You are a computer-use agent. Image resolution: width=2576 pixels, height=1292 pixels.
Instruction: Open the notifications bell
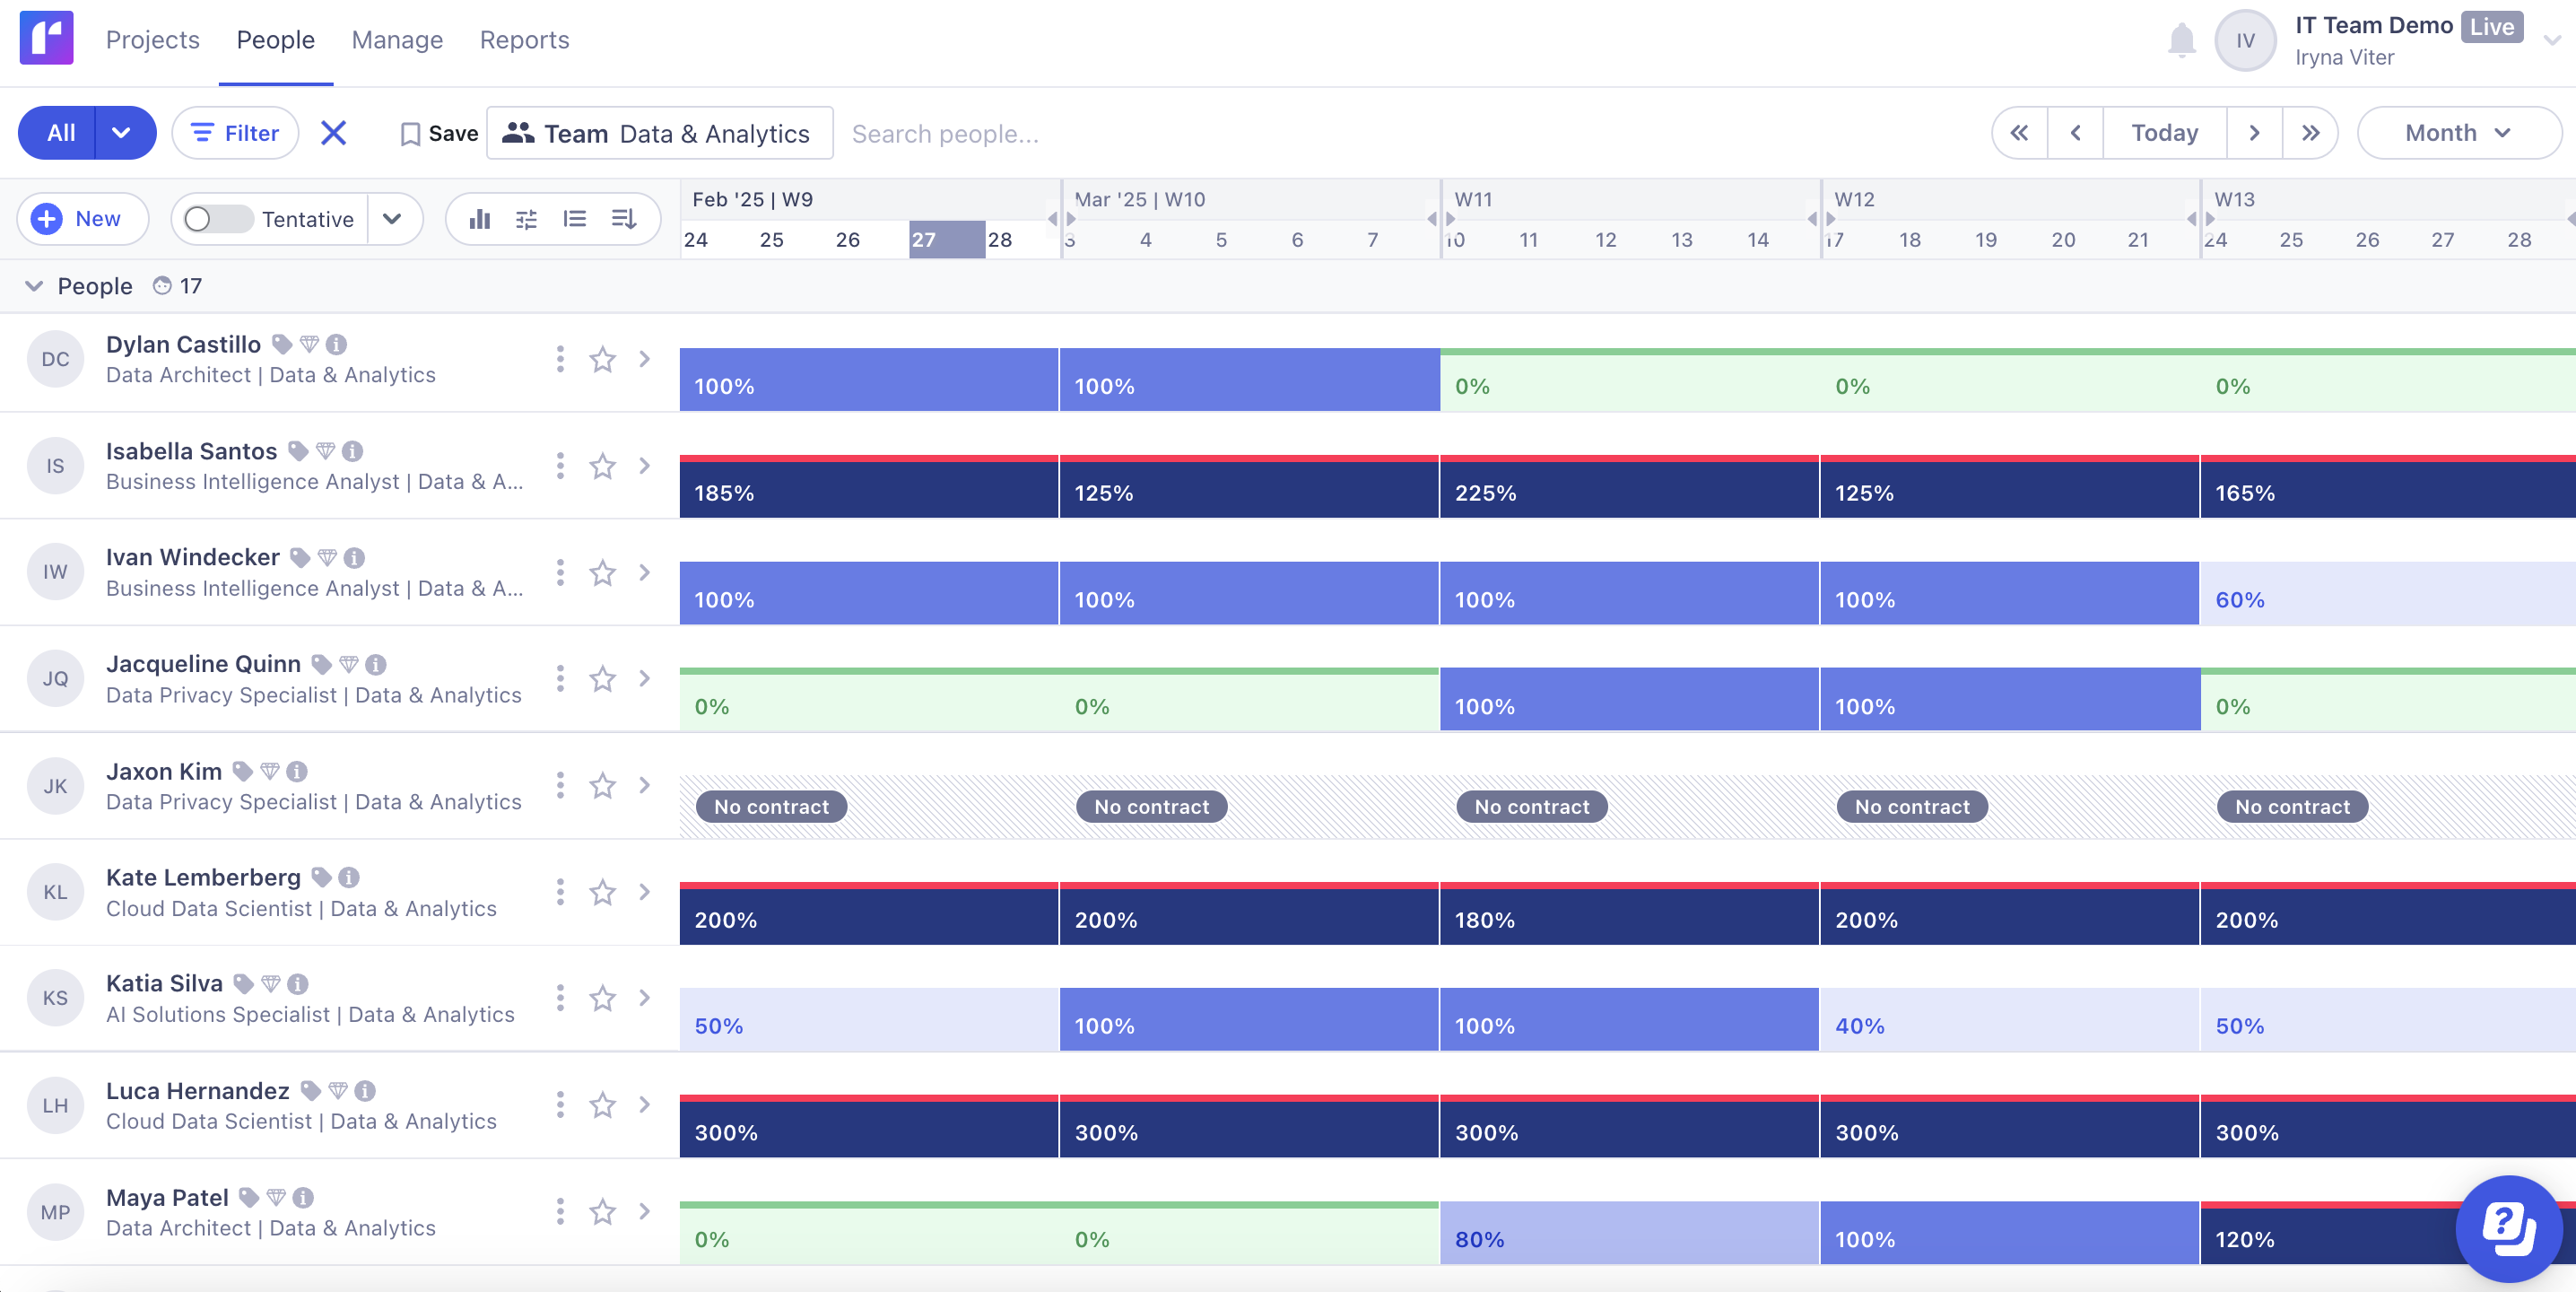tap(2182, 40)
